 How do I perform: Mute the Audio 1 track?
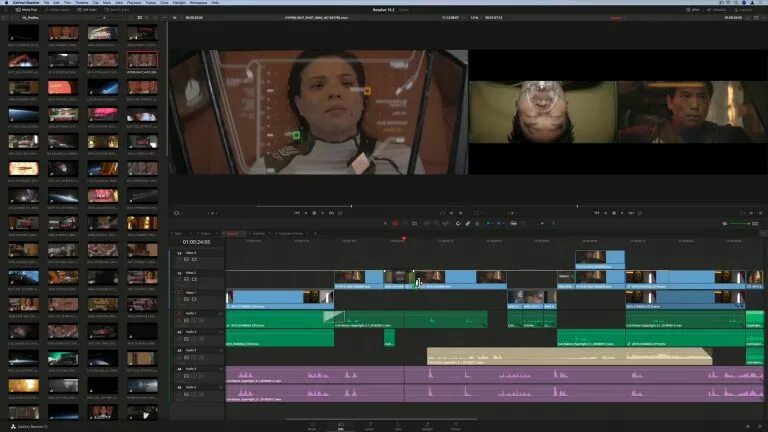201,320
